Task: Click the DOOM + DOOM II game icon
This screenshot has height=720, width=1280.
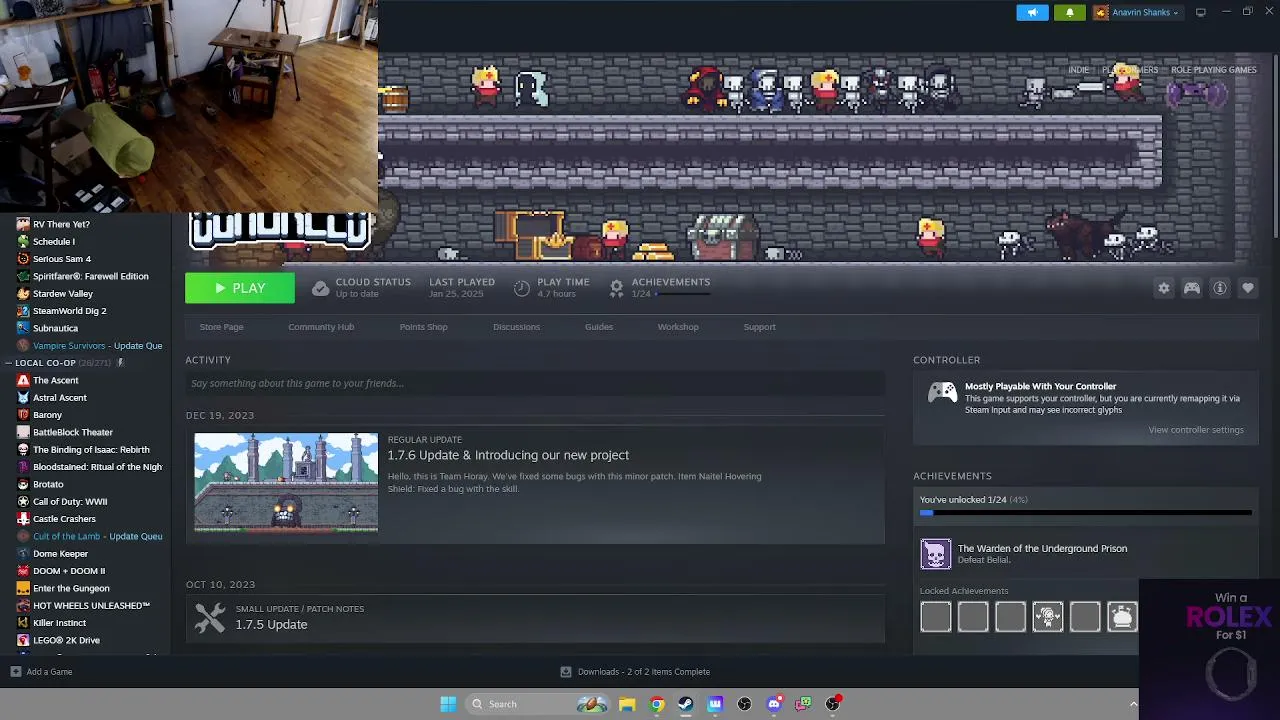Action: tap(23, 571)
